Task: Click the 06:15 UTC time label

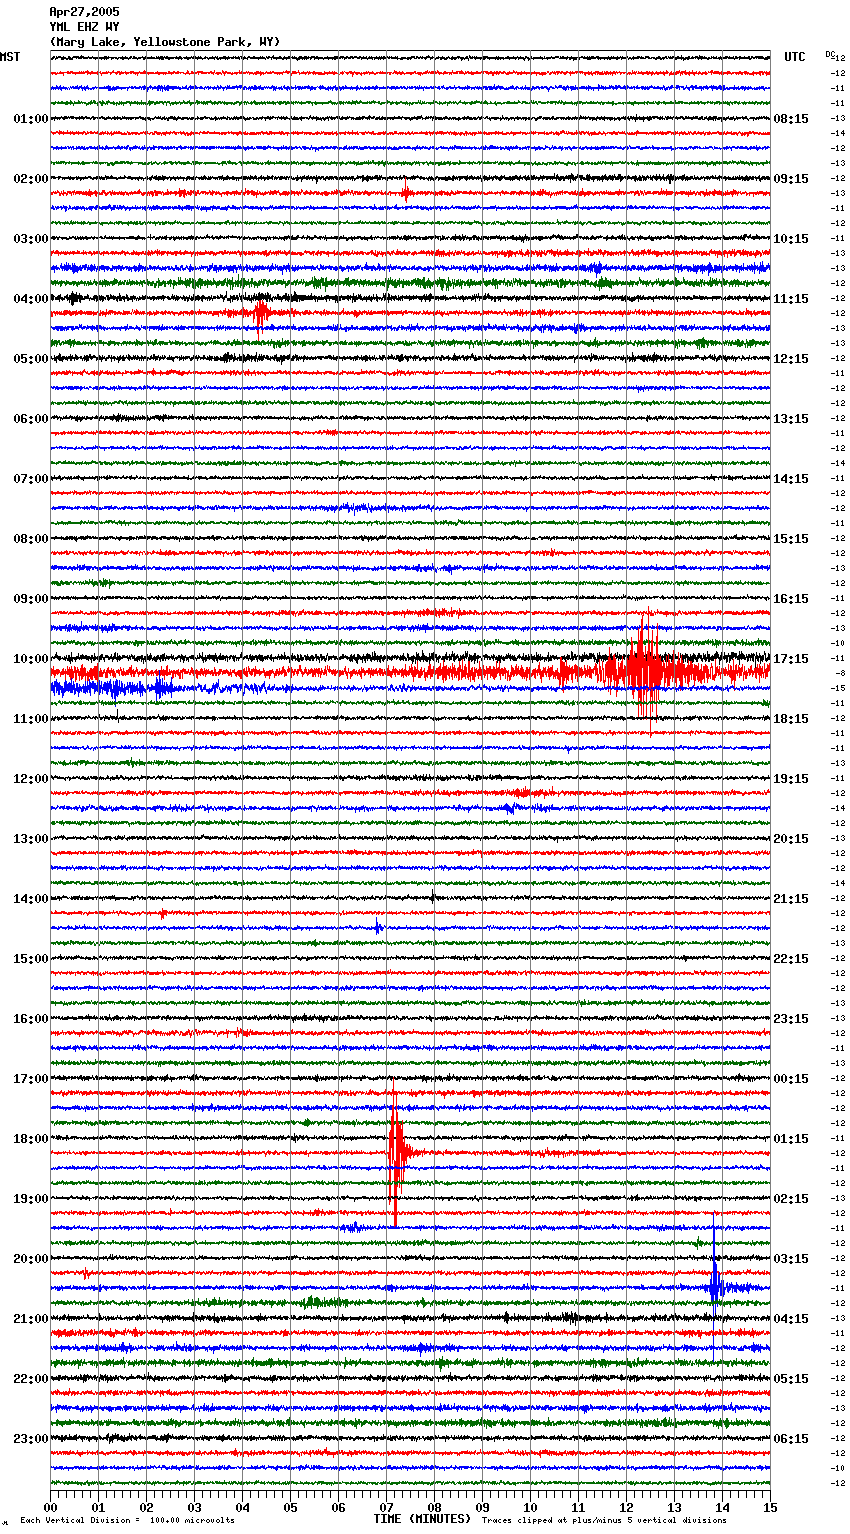Action: [791, 1439]
